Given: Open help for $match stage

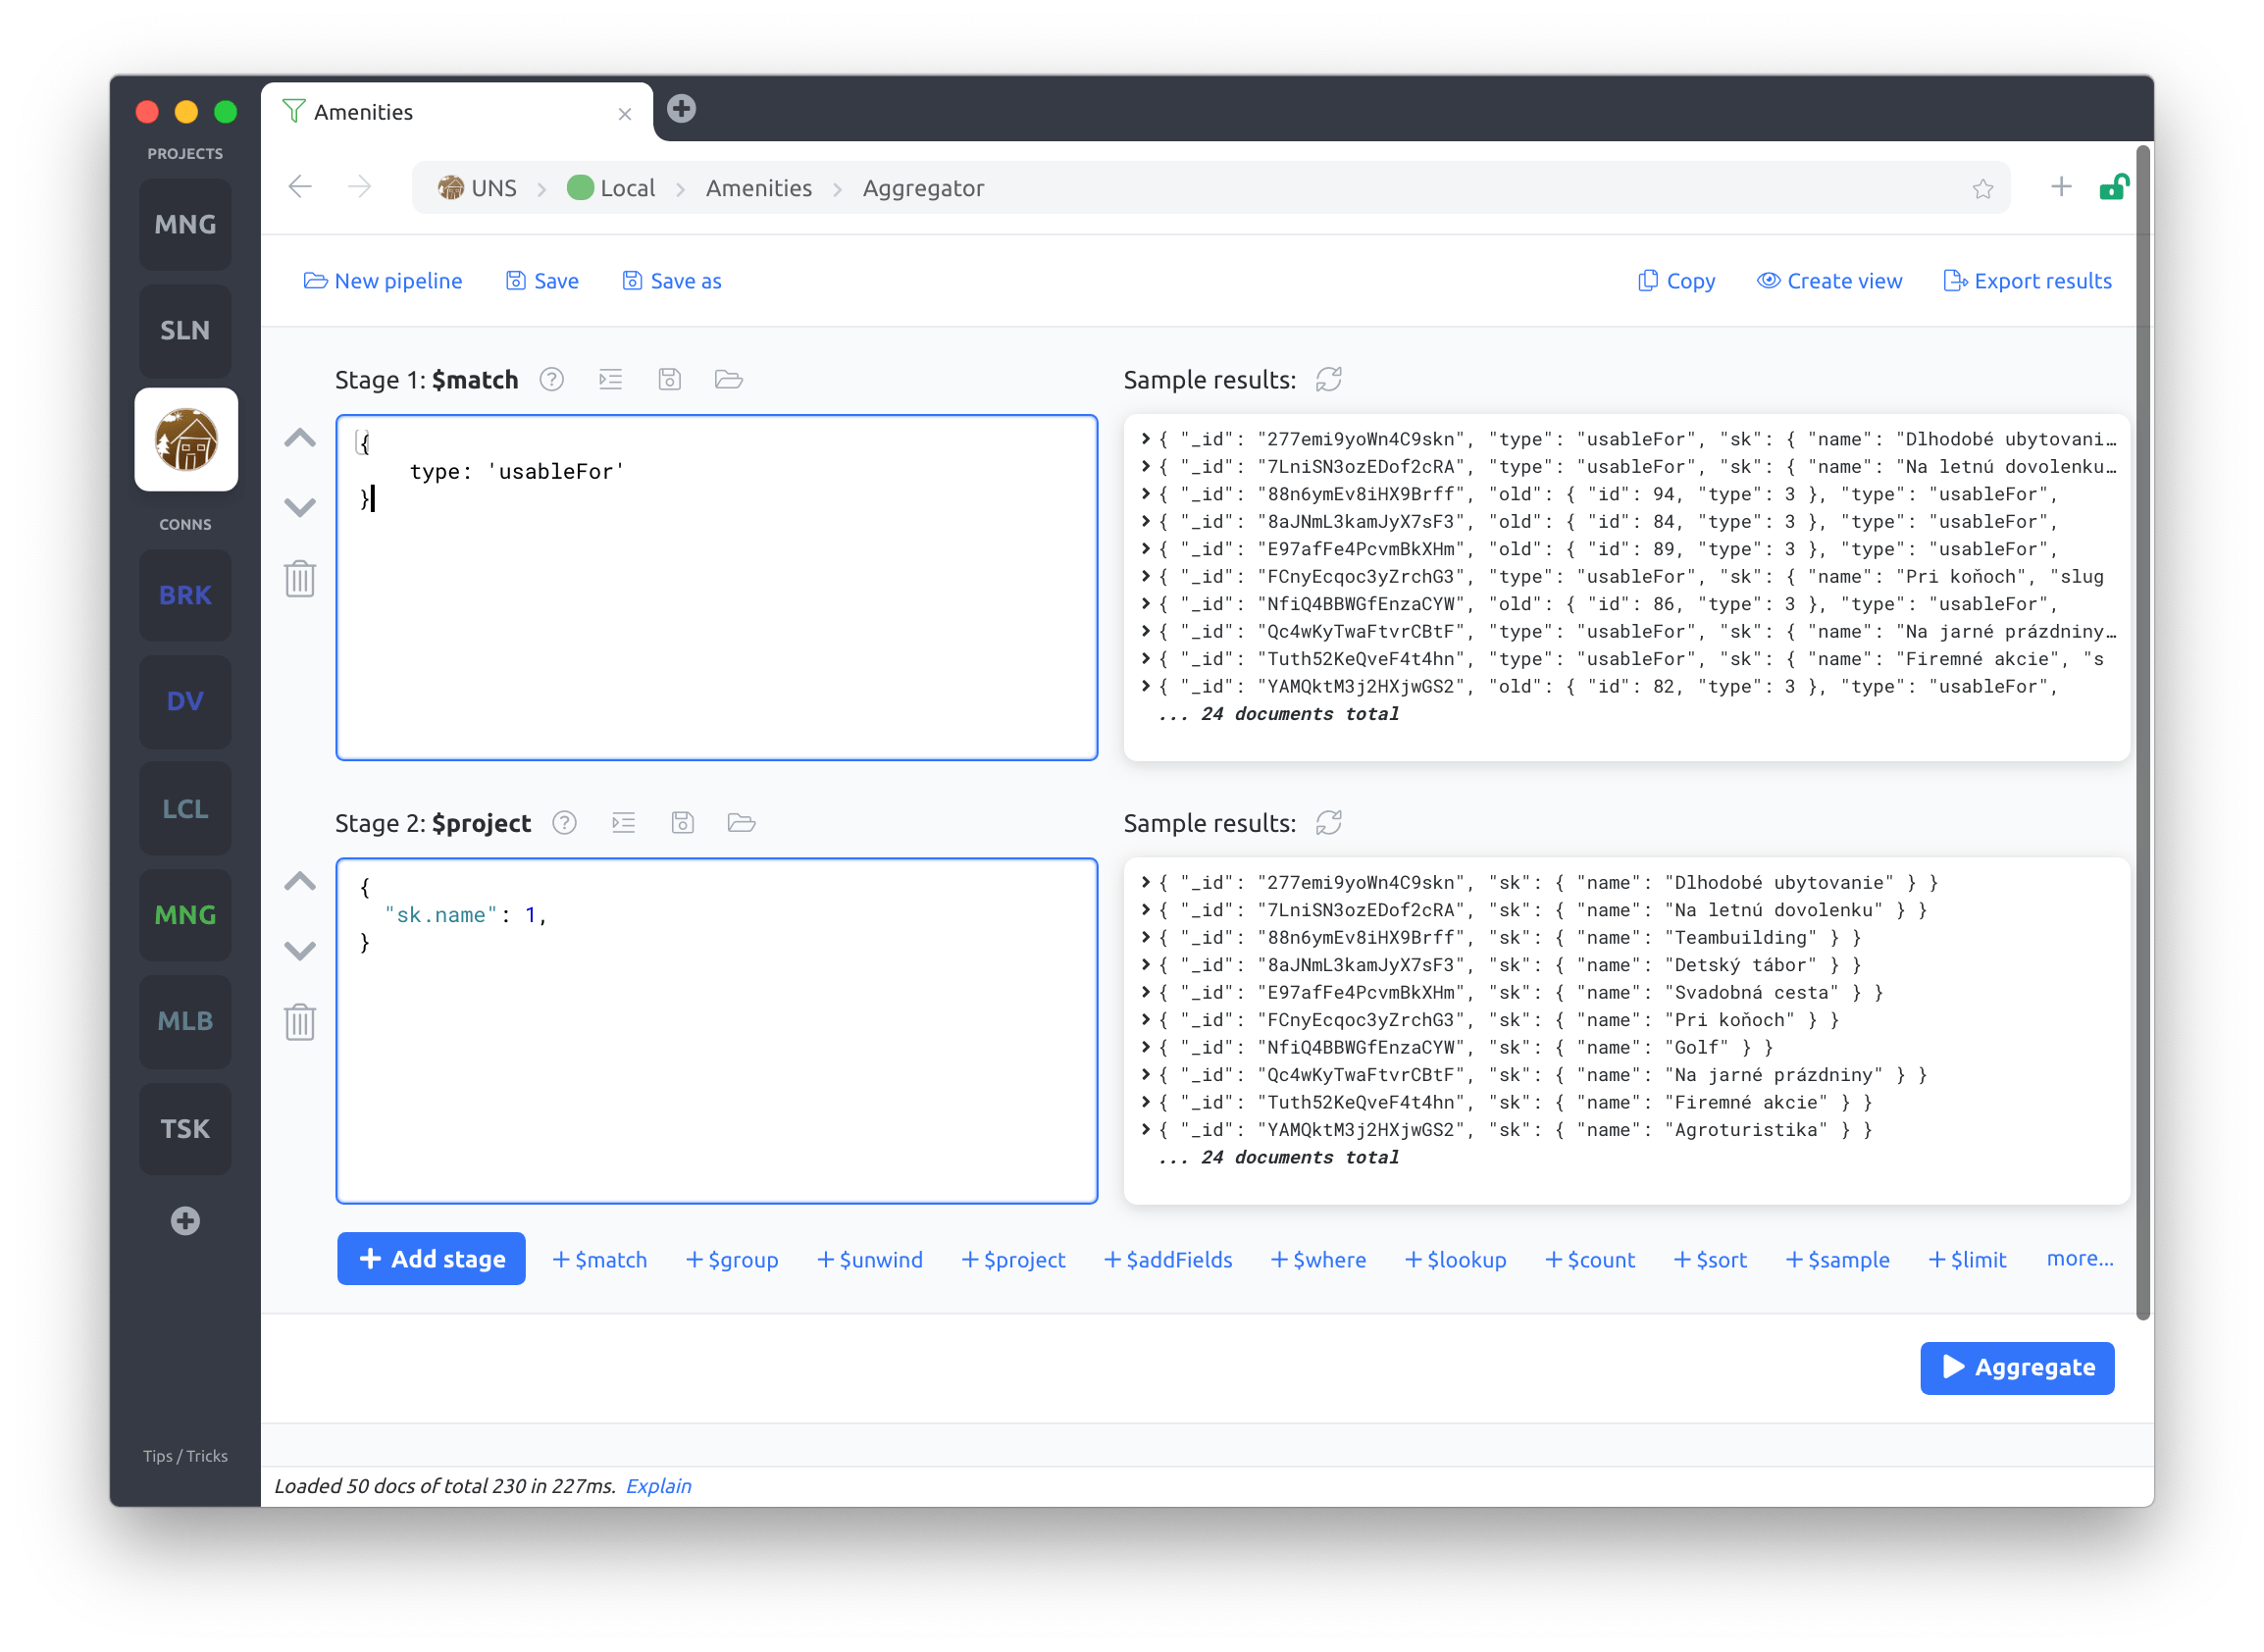Looking at the screenshot, I should [x=552, y=380].
